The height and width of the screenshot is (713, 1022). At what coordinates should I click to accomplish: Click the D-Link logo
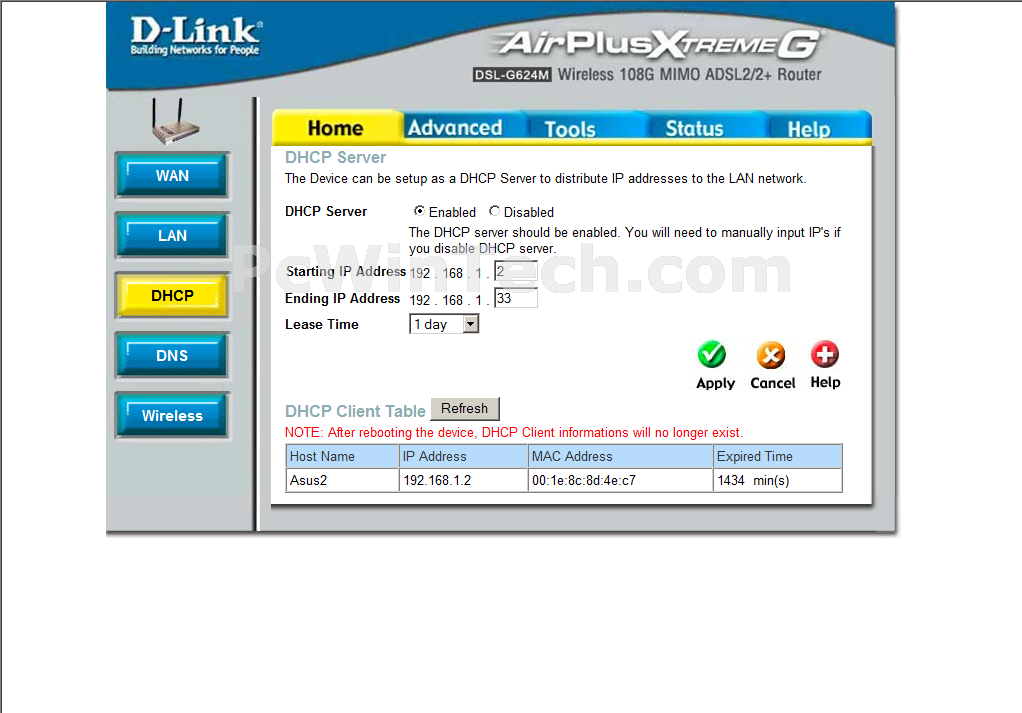coord(196,36)
